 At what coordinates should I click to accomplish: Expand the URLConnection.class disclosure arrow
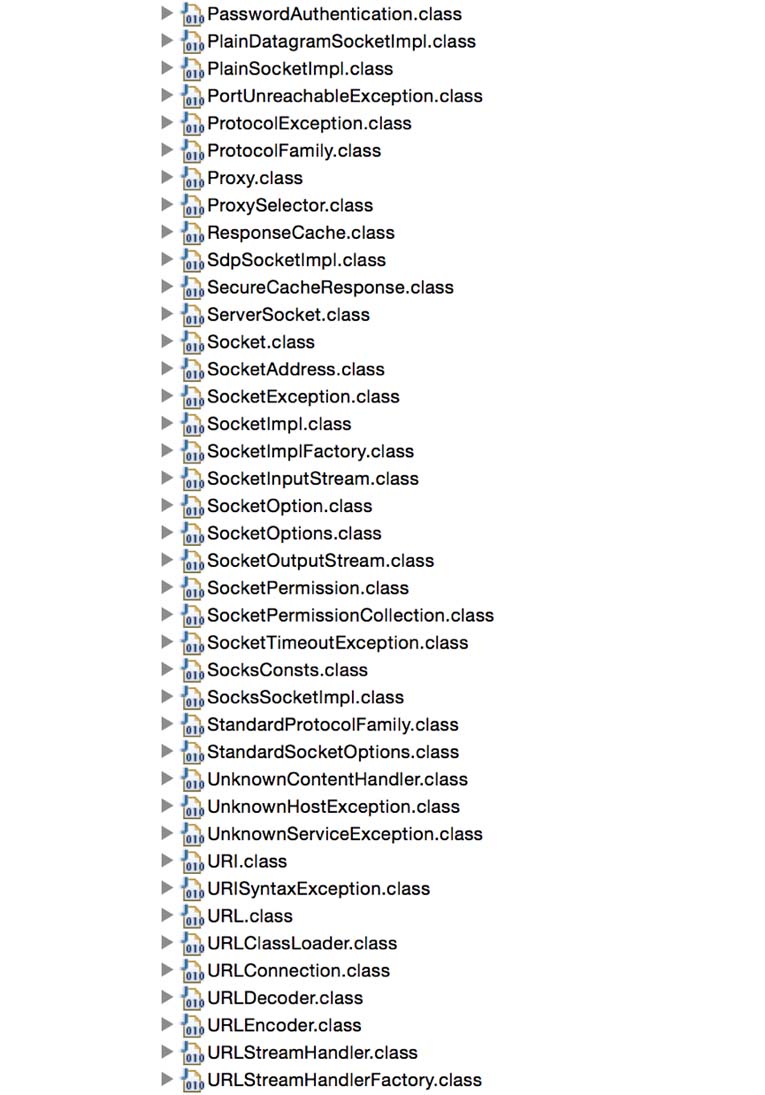click(167, 969)
